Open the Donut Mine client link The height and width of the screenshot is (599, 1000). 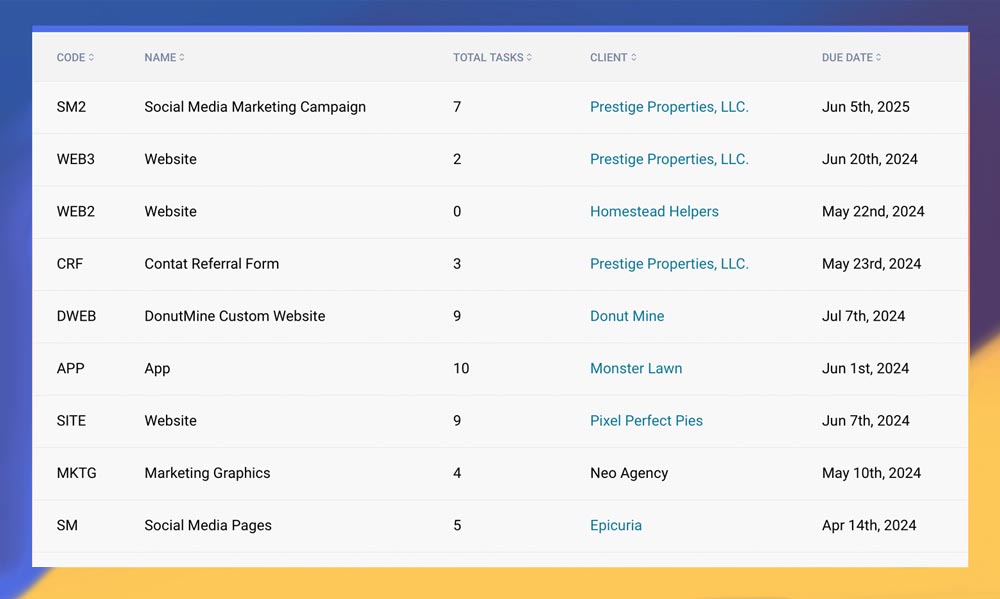627,316
